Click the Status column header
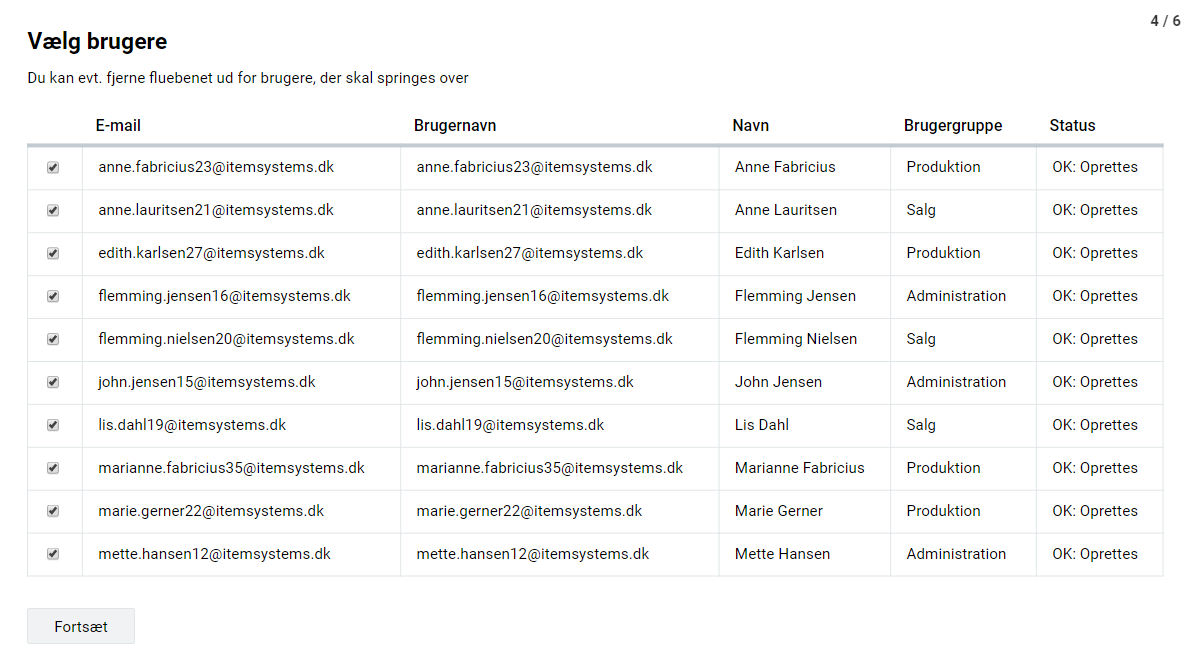Viewport: 1197px width, 672px height. pos(1072,126)
